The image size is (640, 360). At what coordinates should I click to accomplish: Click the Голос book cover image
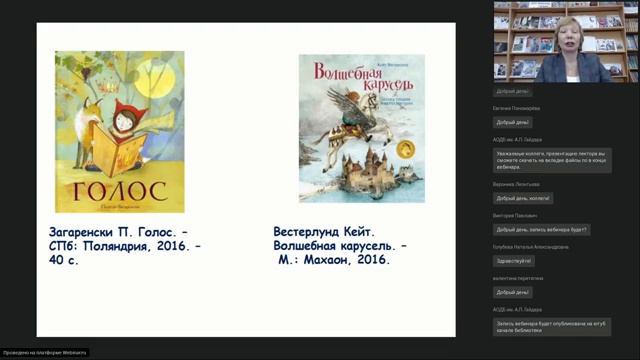point(120,131)
